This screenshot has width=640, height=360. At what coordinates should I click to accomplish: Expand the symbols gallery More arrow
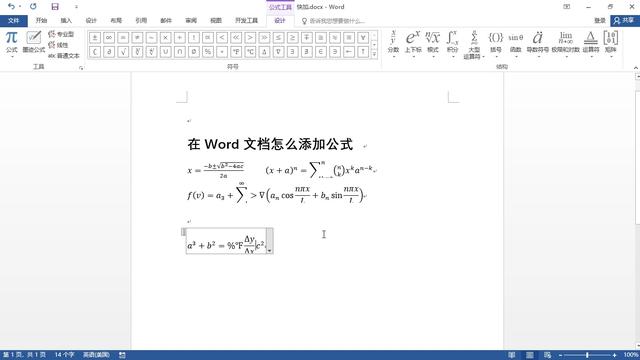[374, 54]
